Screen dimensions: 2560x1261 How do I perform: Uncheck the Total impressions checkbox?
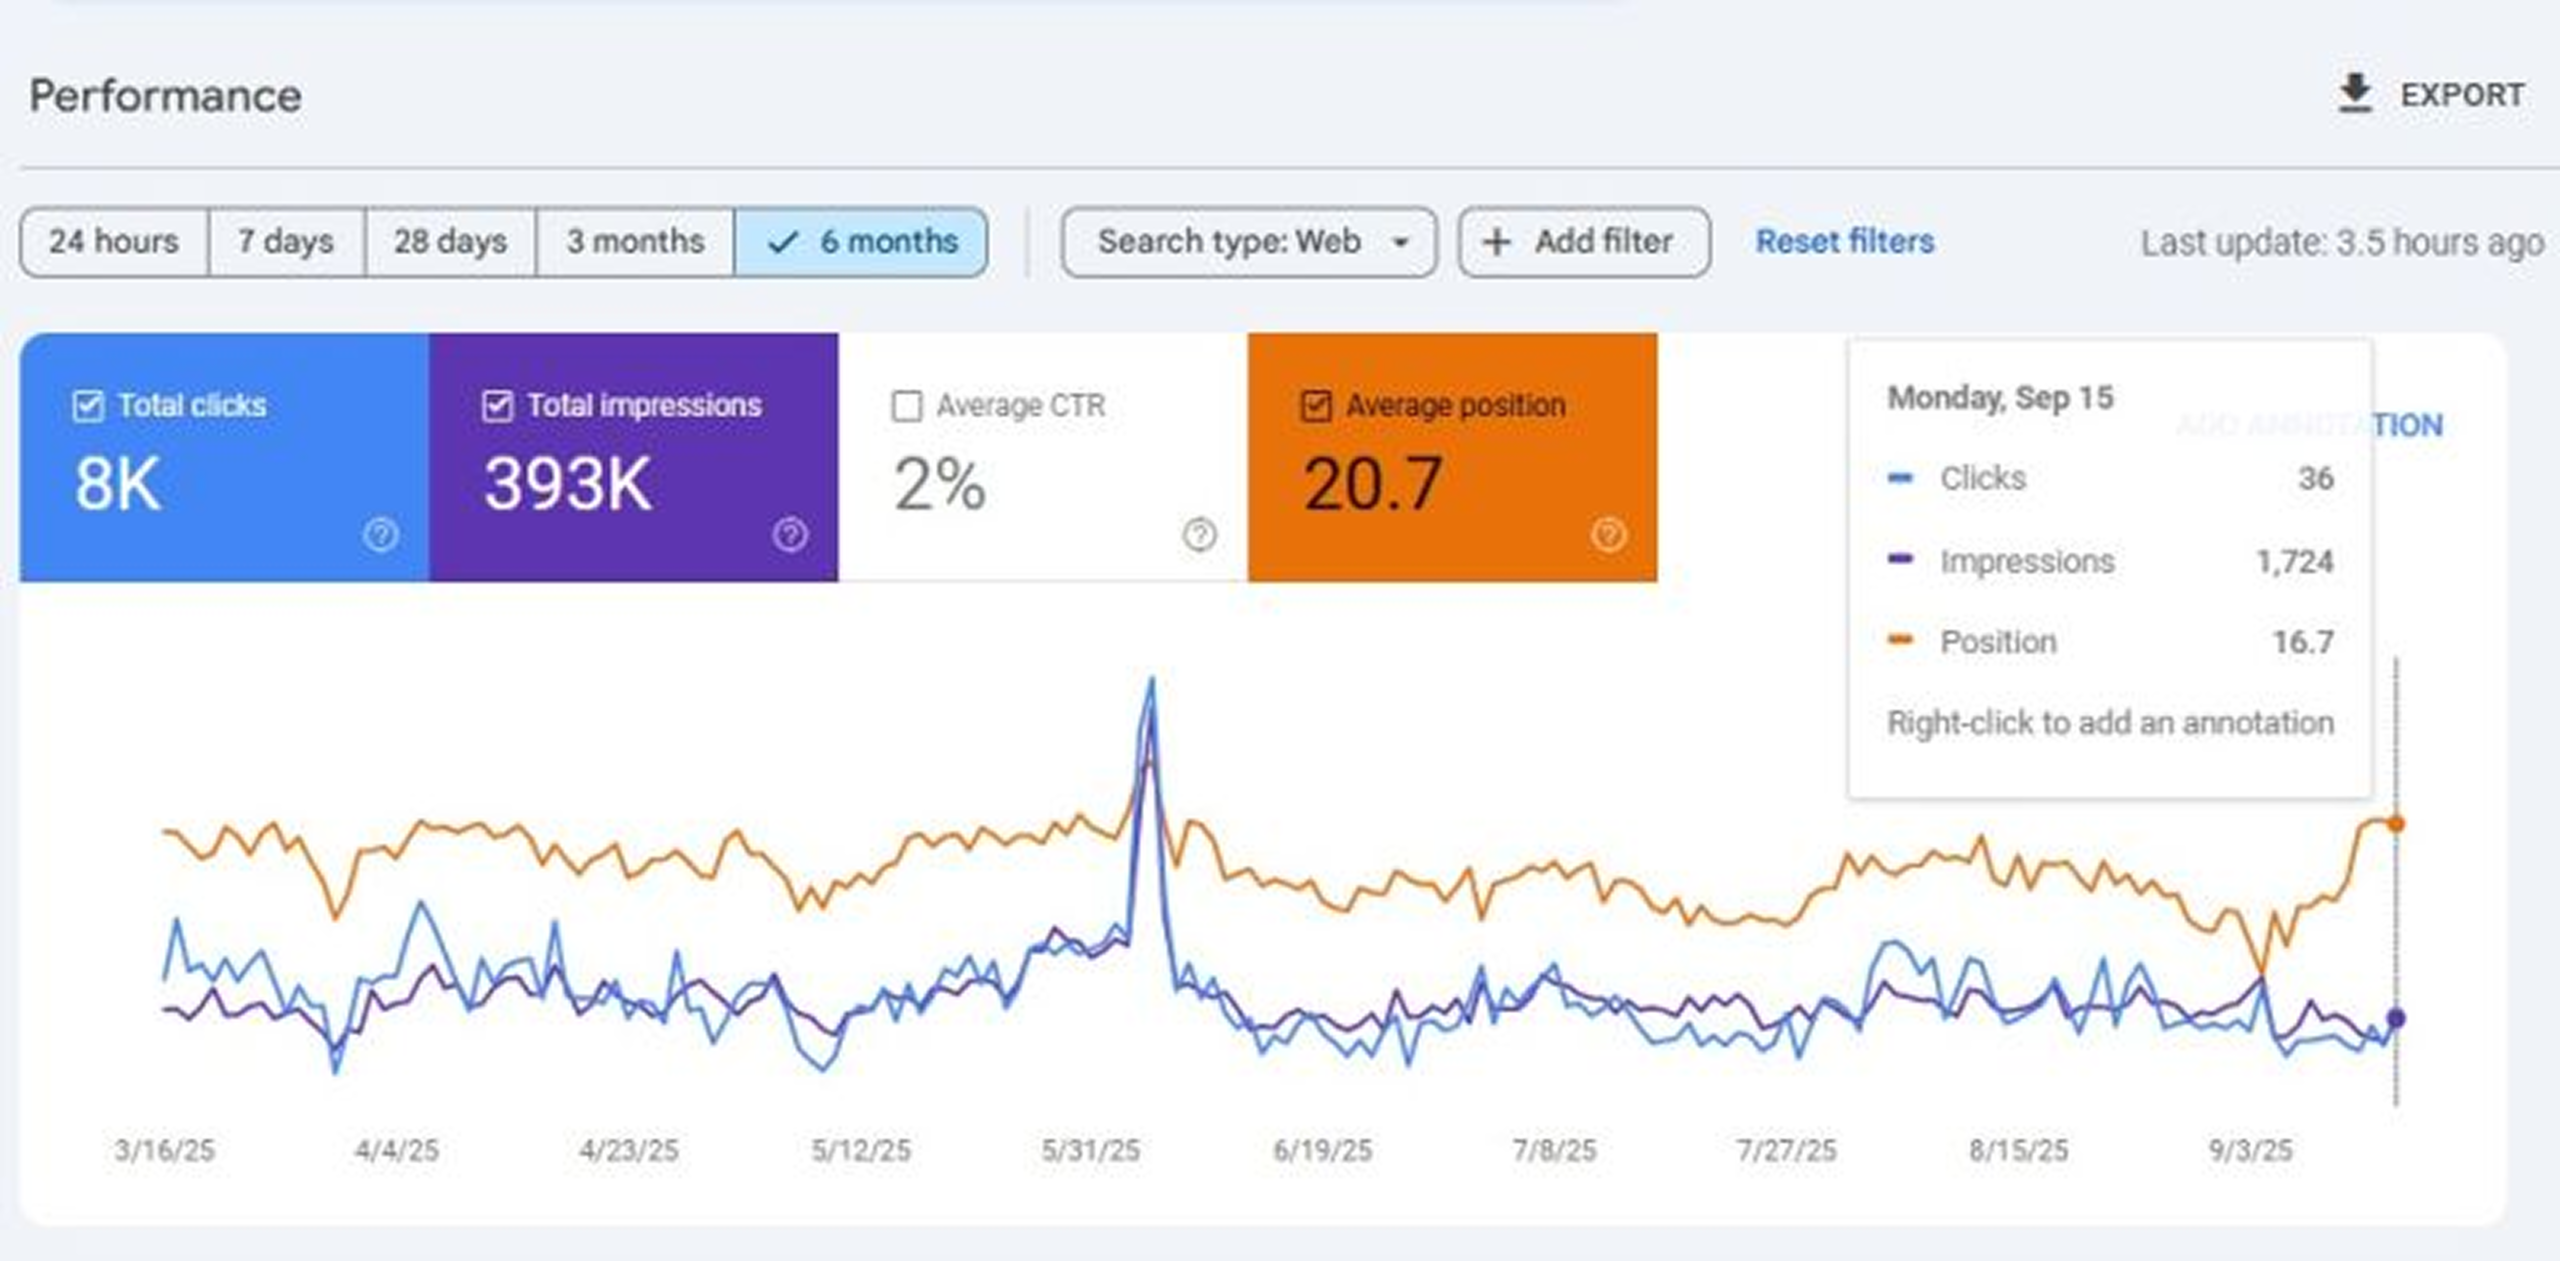point(497,406)
